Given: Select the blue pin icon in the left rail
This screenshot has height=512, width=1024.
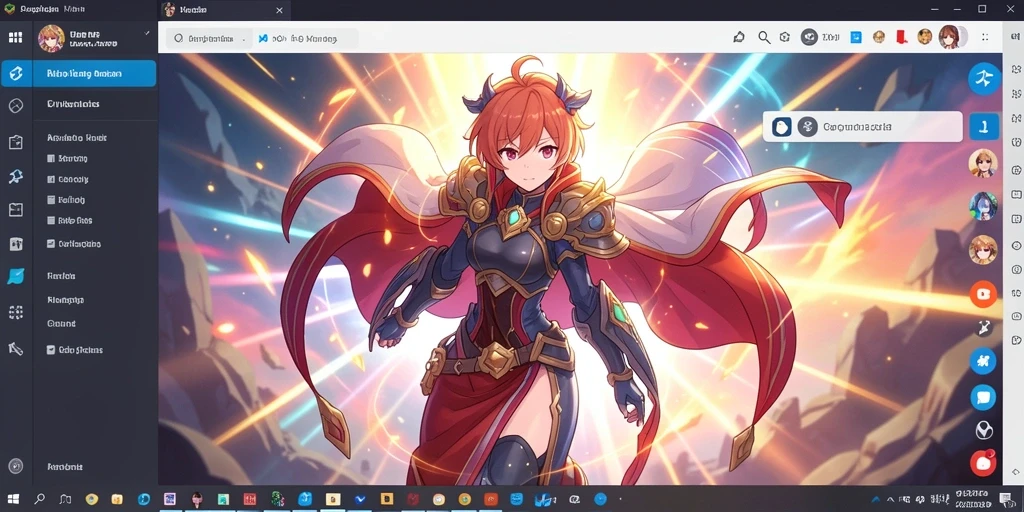Looking at the screenshot, I should [16, 176].
